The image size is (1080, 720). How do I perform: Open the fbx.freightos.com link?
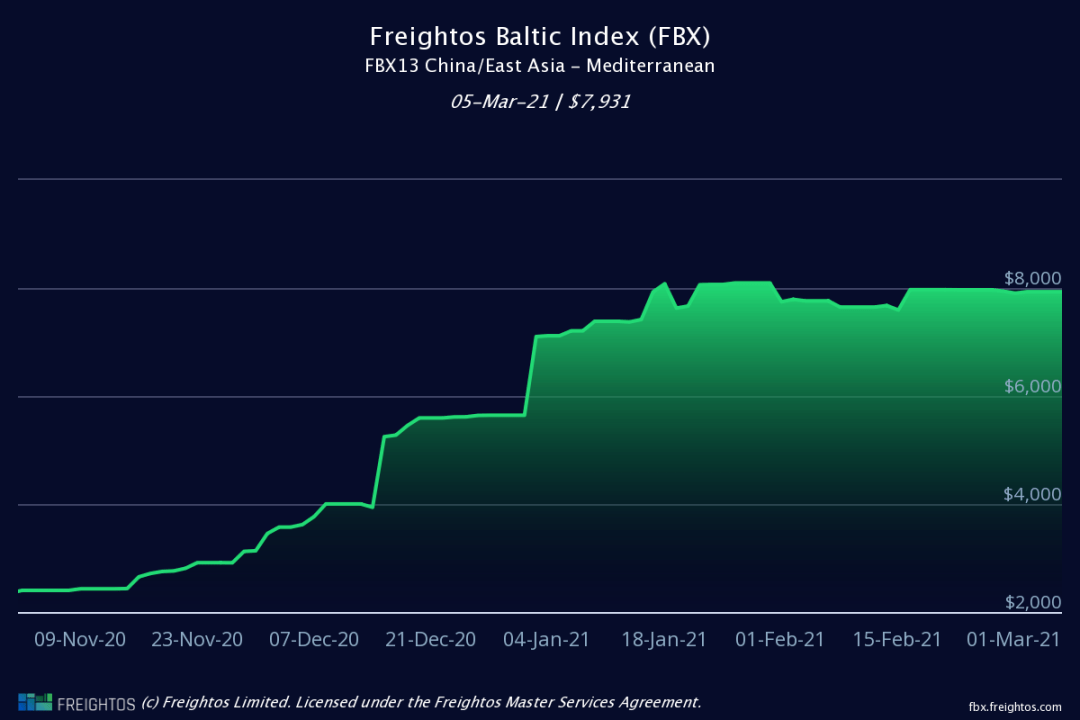[1015, 707]
